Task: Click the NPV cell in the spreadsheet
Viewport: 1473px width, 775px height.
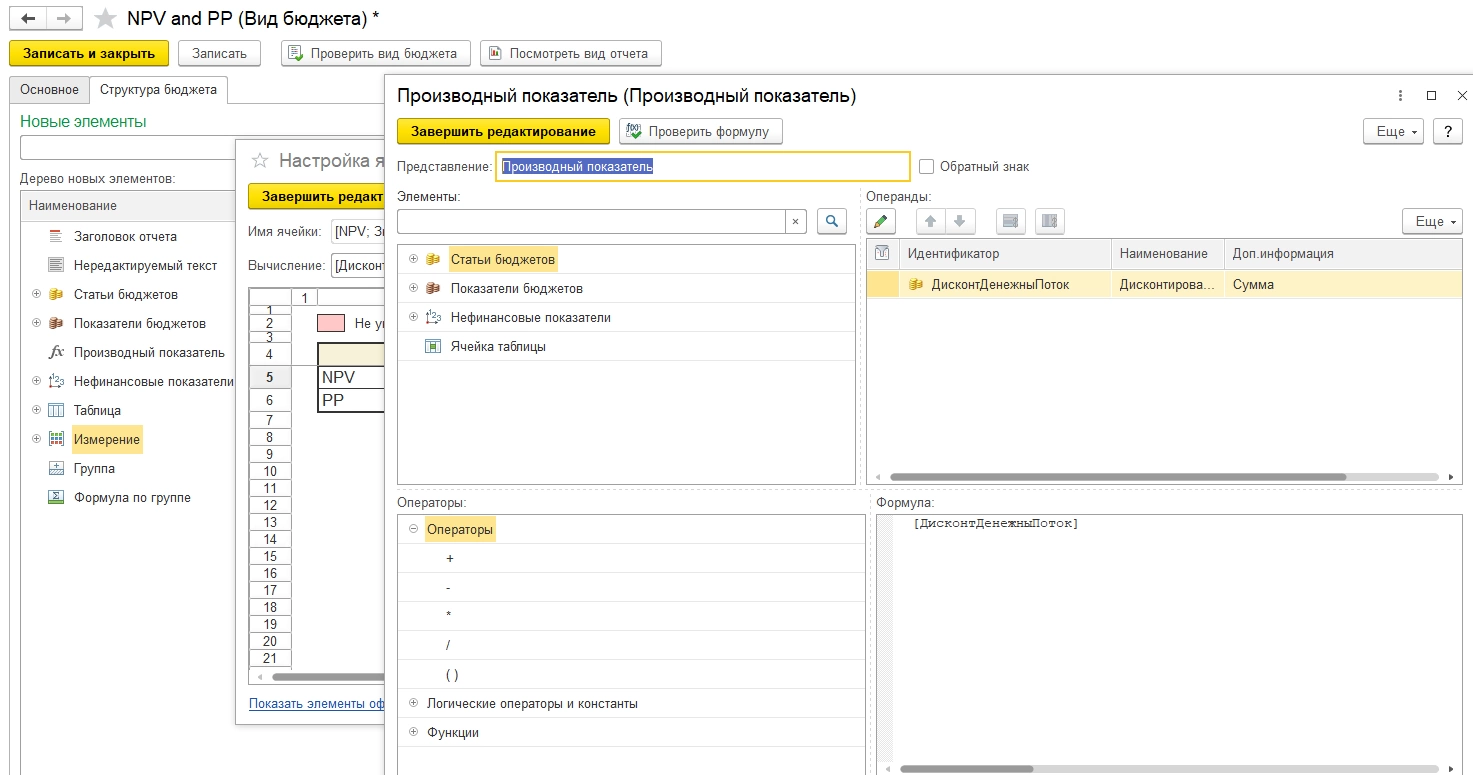Action: click(351, 377)
